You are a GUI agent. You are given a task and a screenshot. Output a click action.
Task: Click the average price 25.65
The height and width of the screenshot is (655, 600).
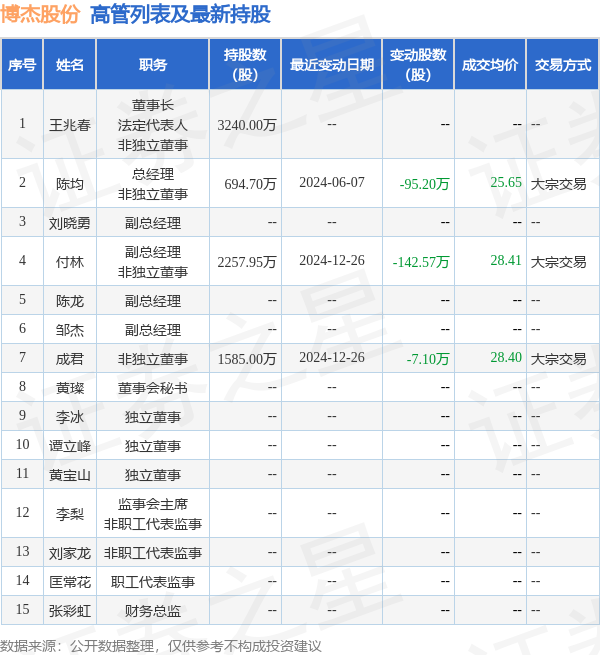tap(506, 182)
